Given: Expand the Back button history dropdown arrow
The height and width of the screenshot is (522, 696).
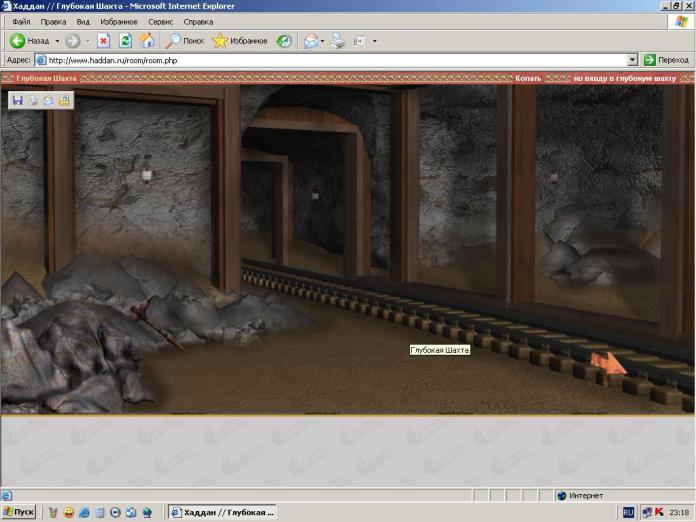Looking at the screenshot, I should pos(57,41).
